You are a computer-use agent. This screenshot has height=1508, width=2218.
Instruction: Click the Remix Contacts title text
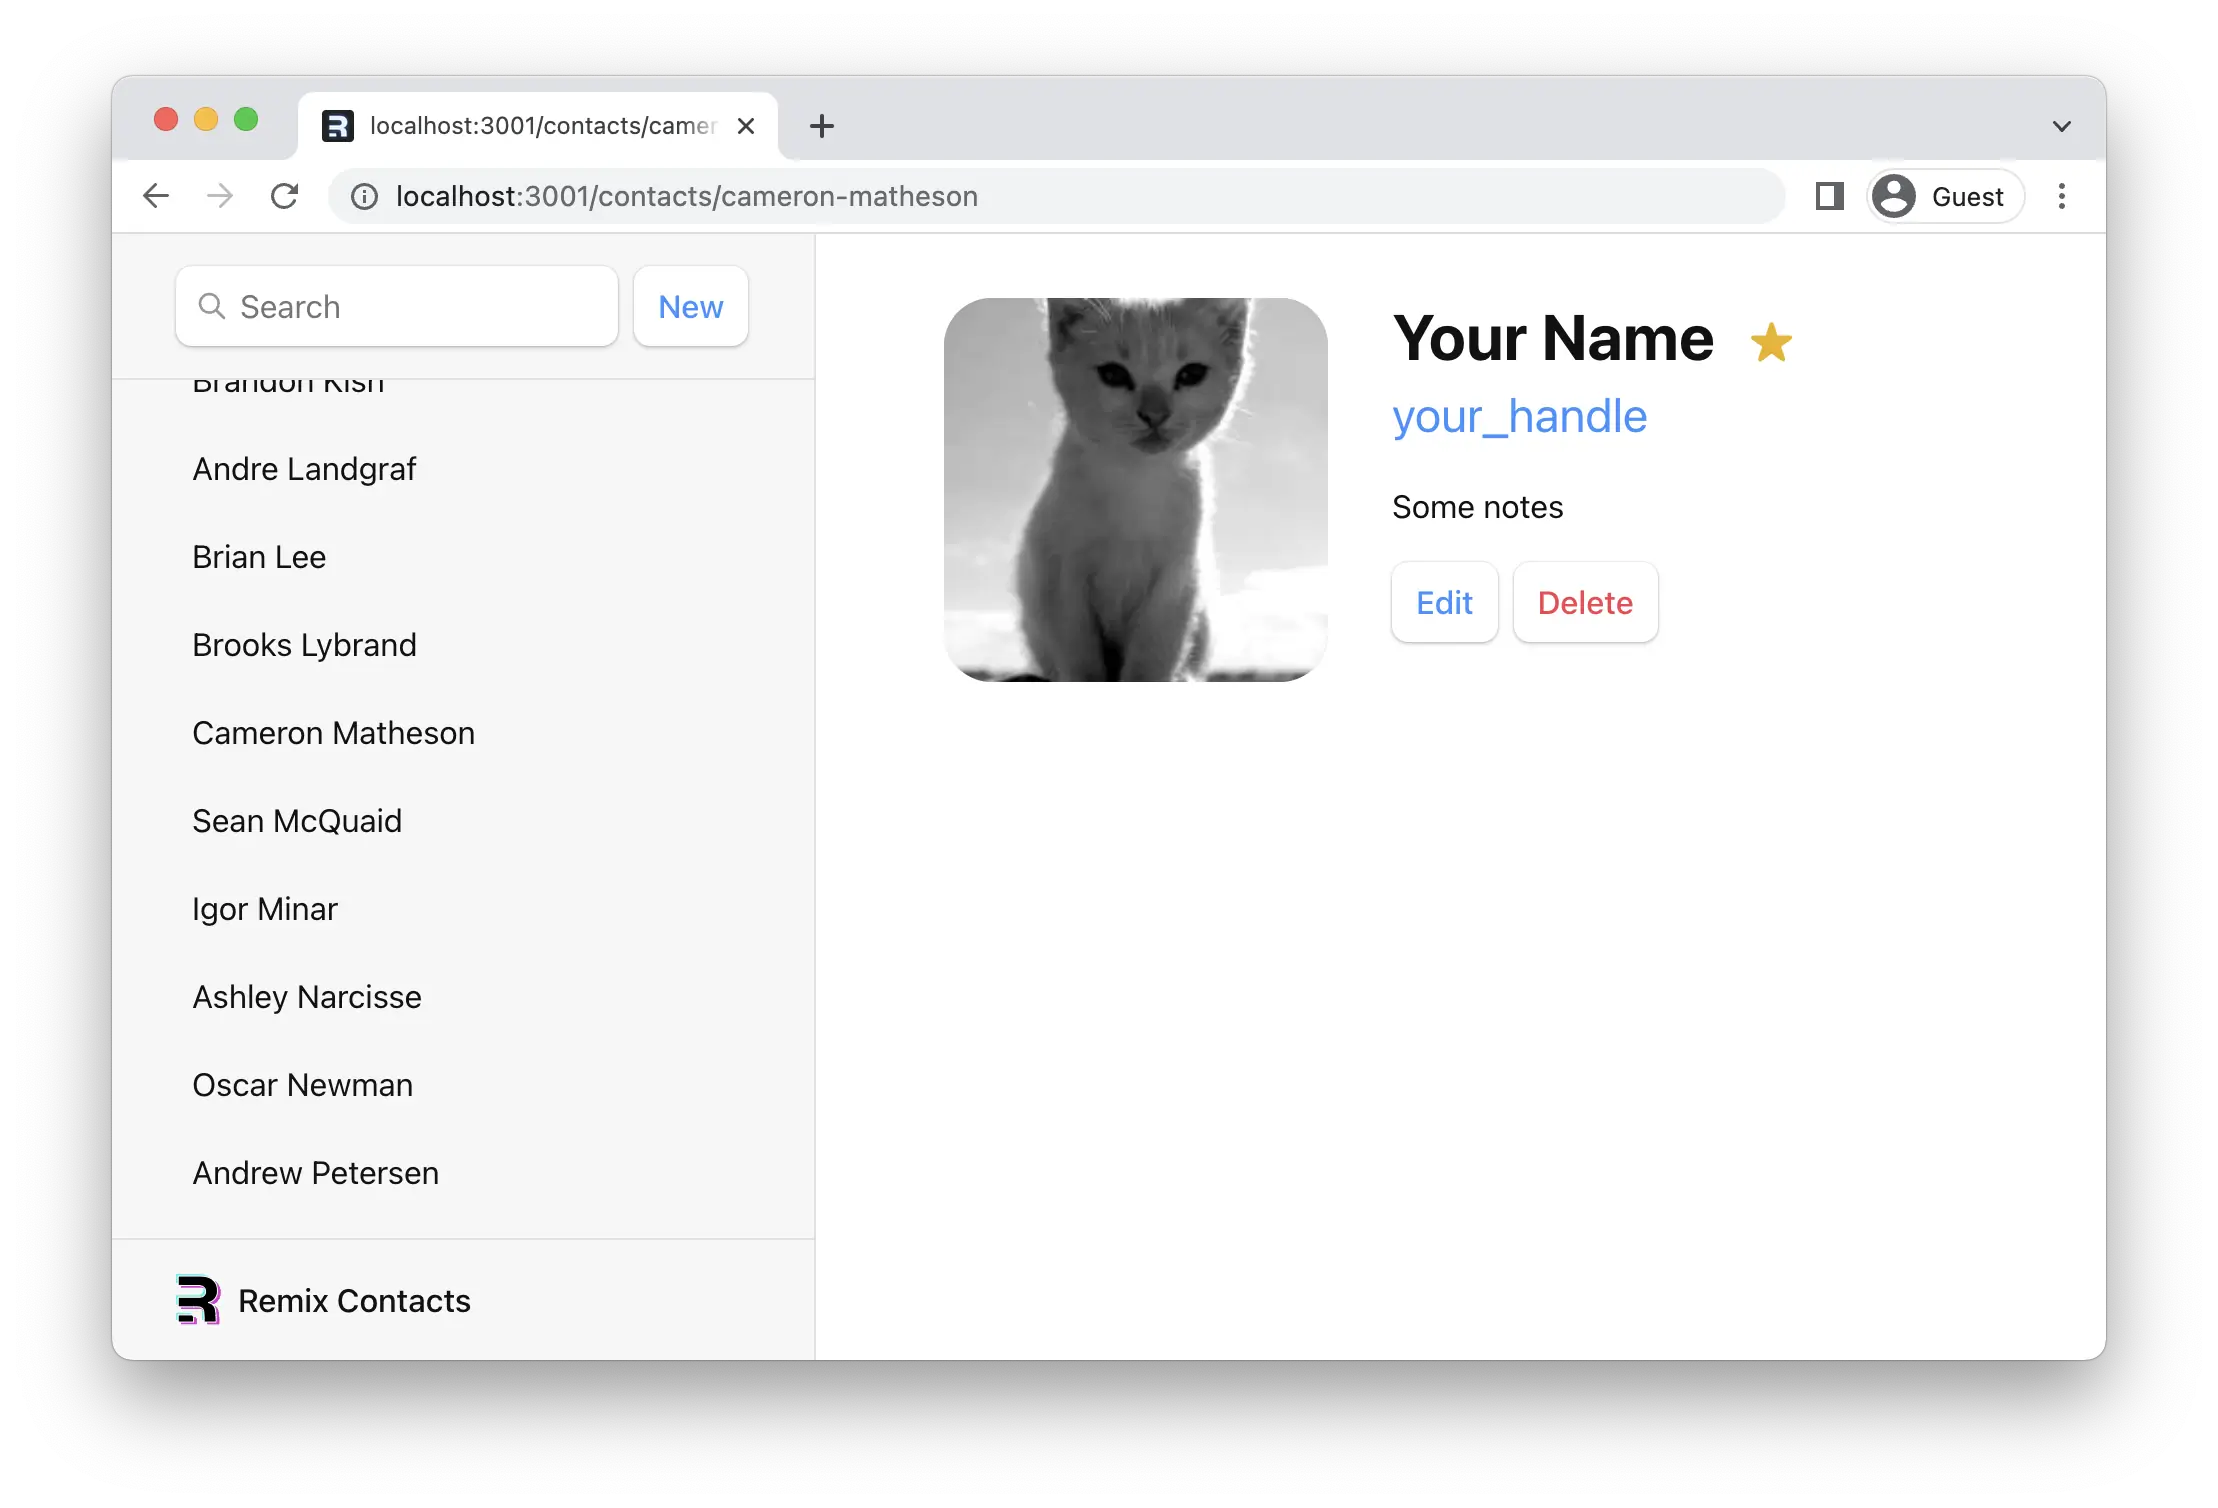354,1301
